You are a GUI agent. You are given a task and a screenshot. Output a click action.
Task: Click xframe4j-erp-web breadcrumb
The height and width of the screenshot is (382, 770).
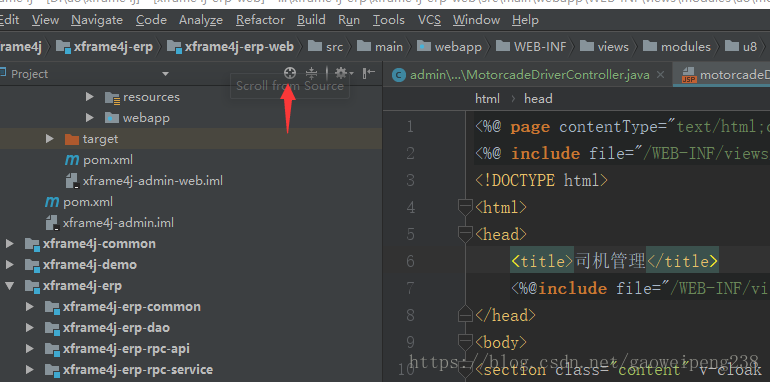230,47
